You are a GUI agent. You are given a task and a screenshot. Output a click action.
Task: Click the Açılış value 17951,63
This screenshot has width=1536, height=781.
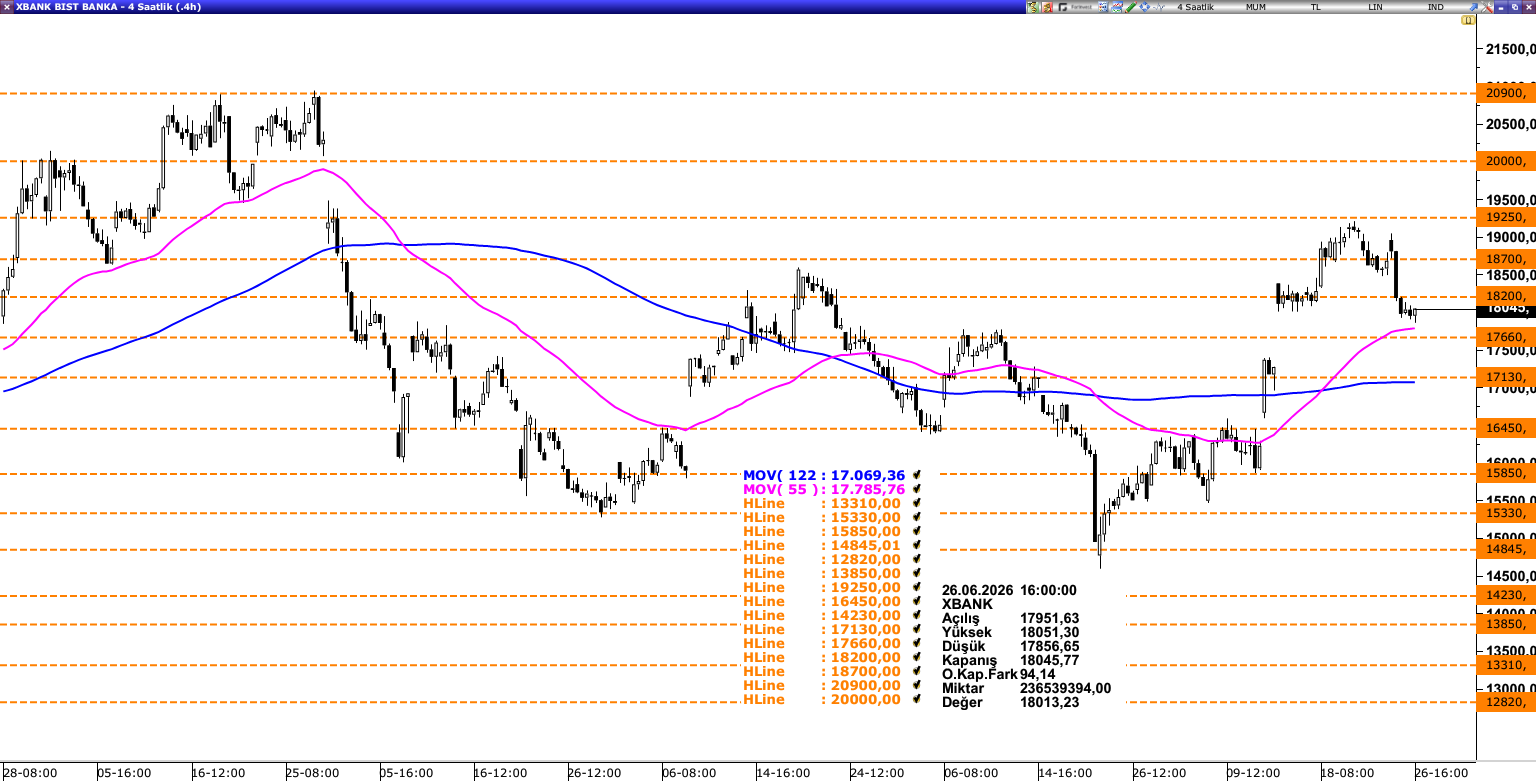(x=1049, y=618)
